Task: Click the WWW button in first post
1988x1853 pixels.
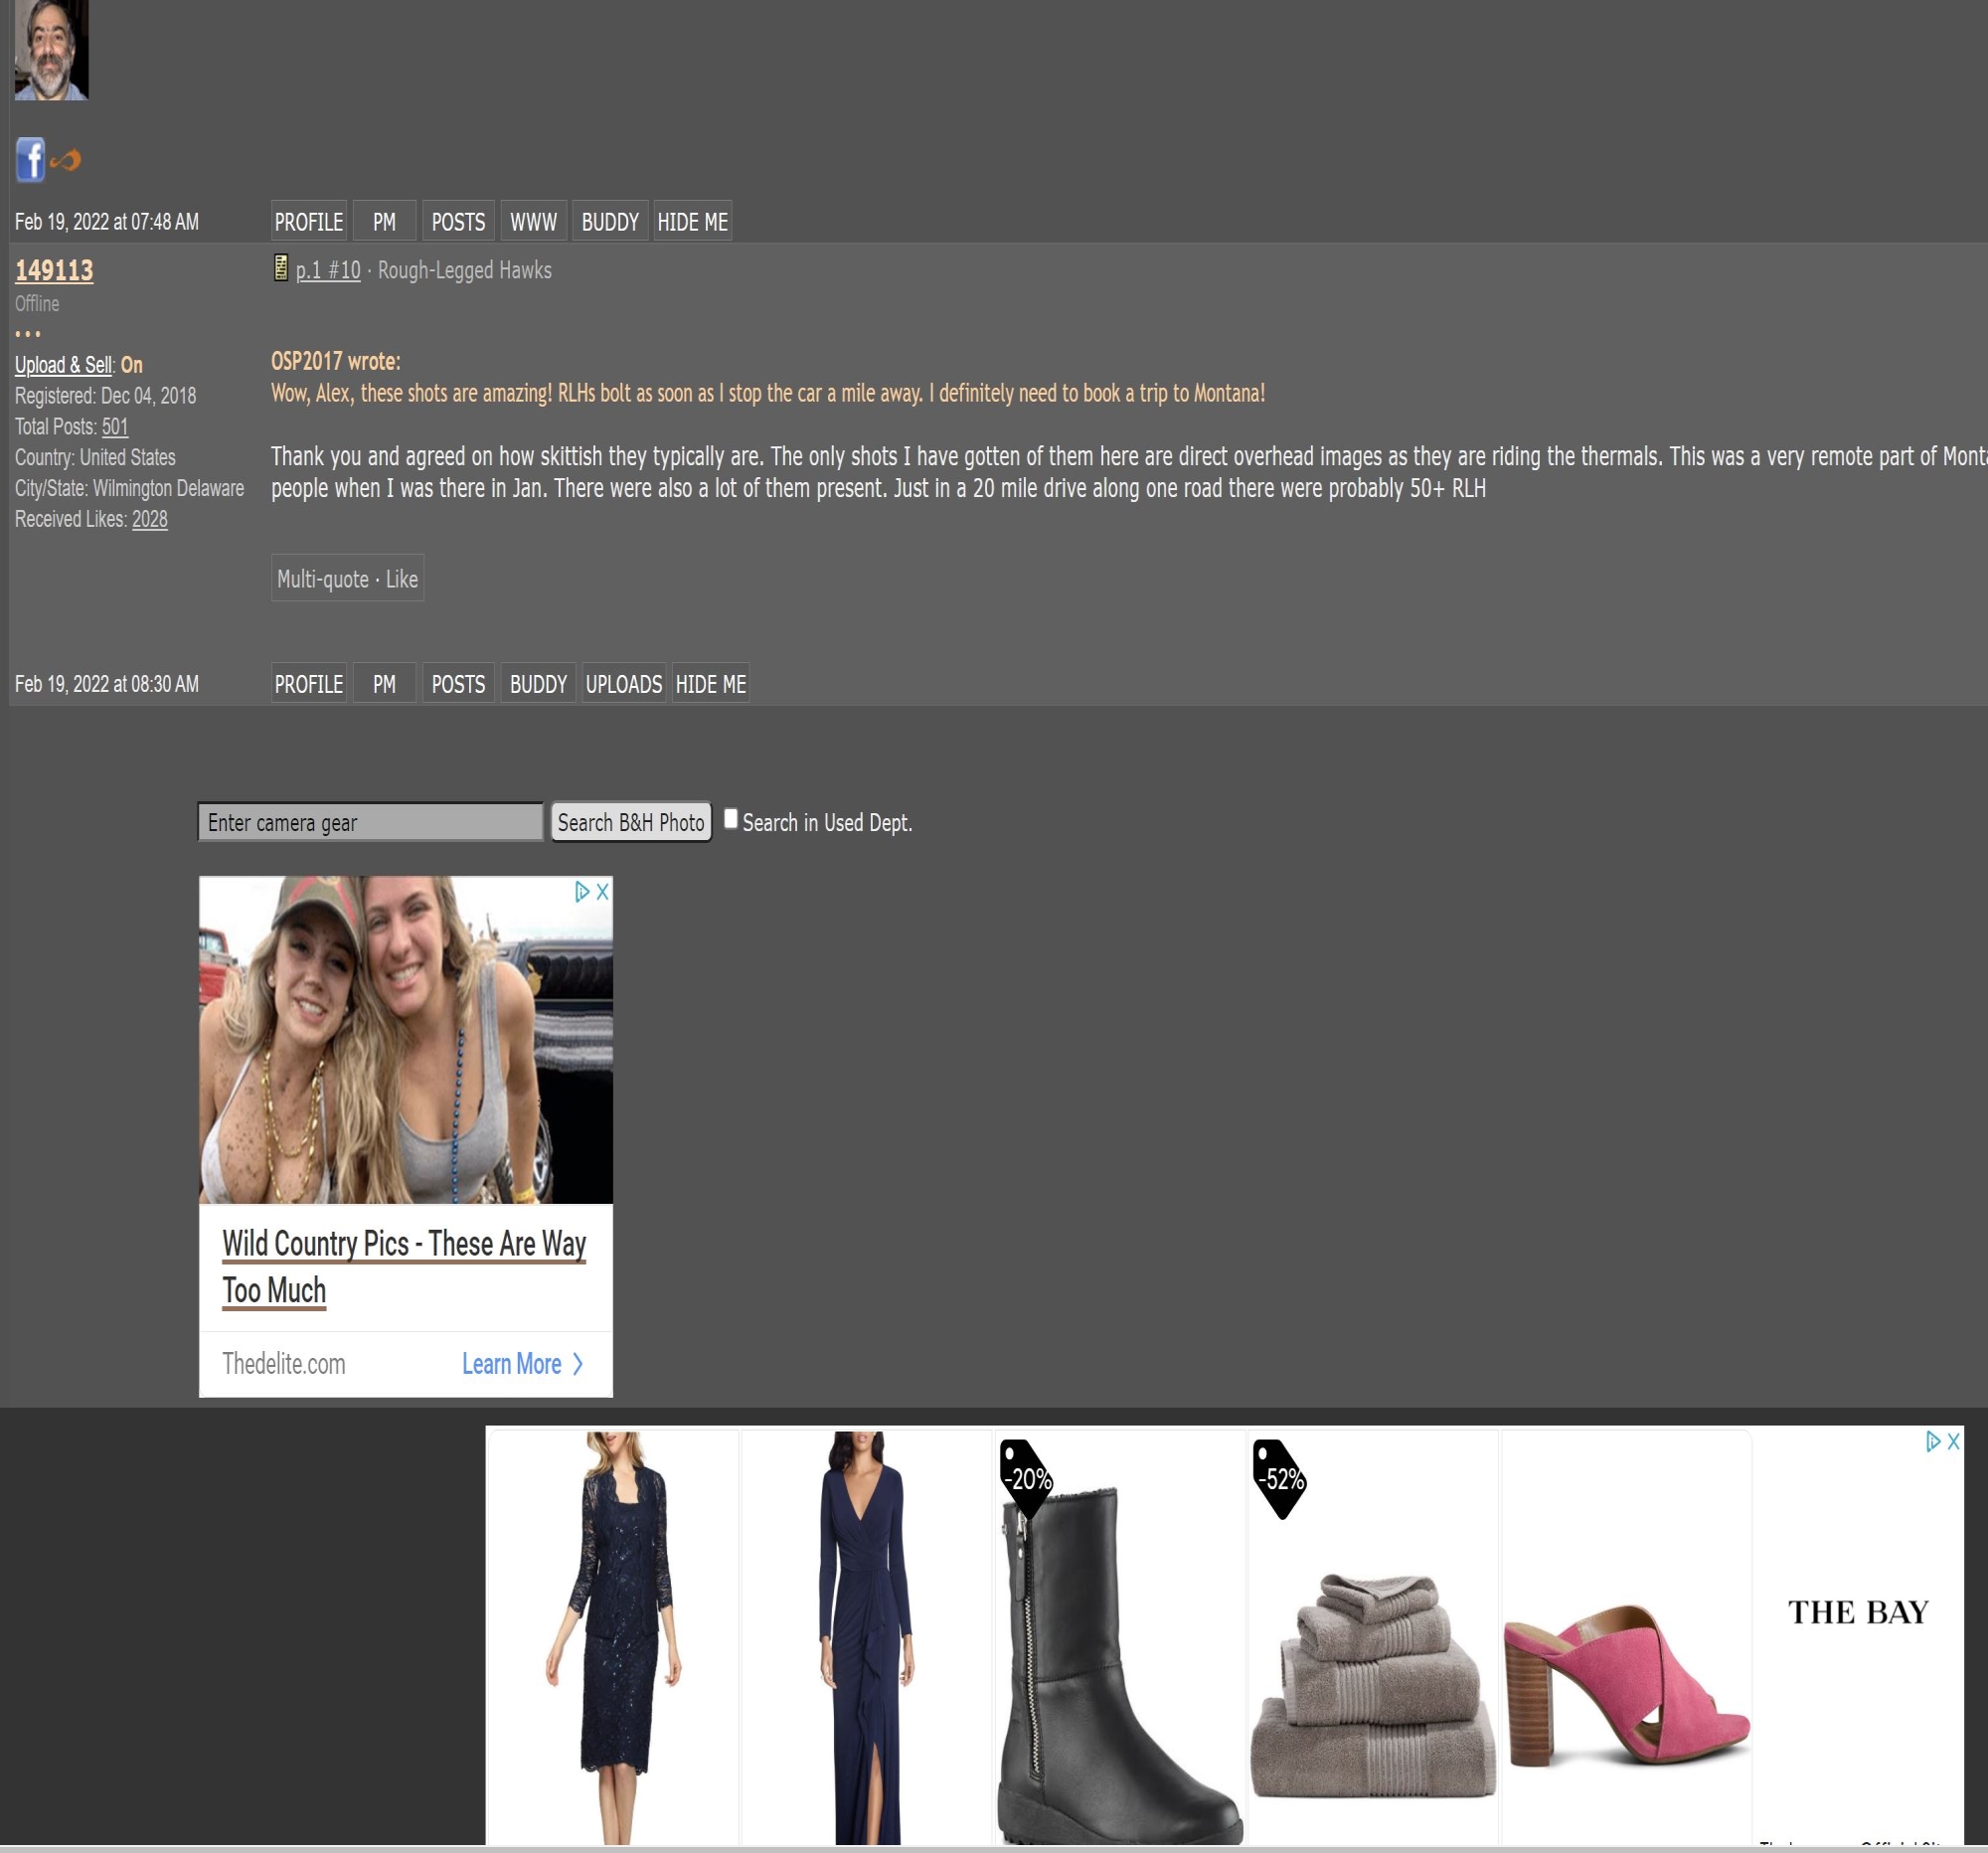Action: [x=533, y=222]
